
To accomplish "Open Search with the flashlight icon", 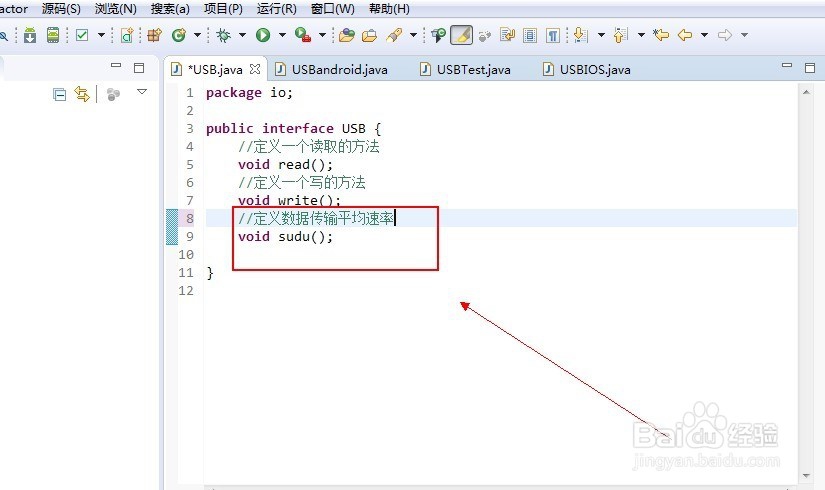I will coord(394,35).
